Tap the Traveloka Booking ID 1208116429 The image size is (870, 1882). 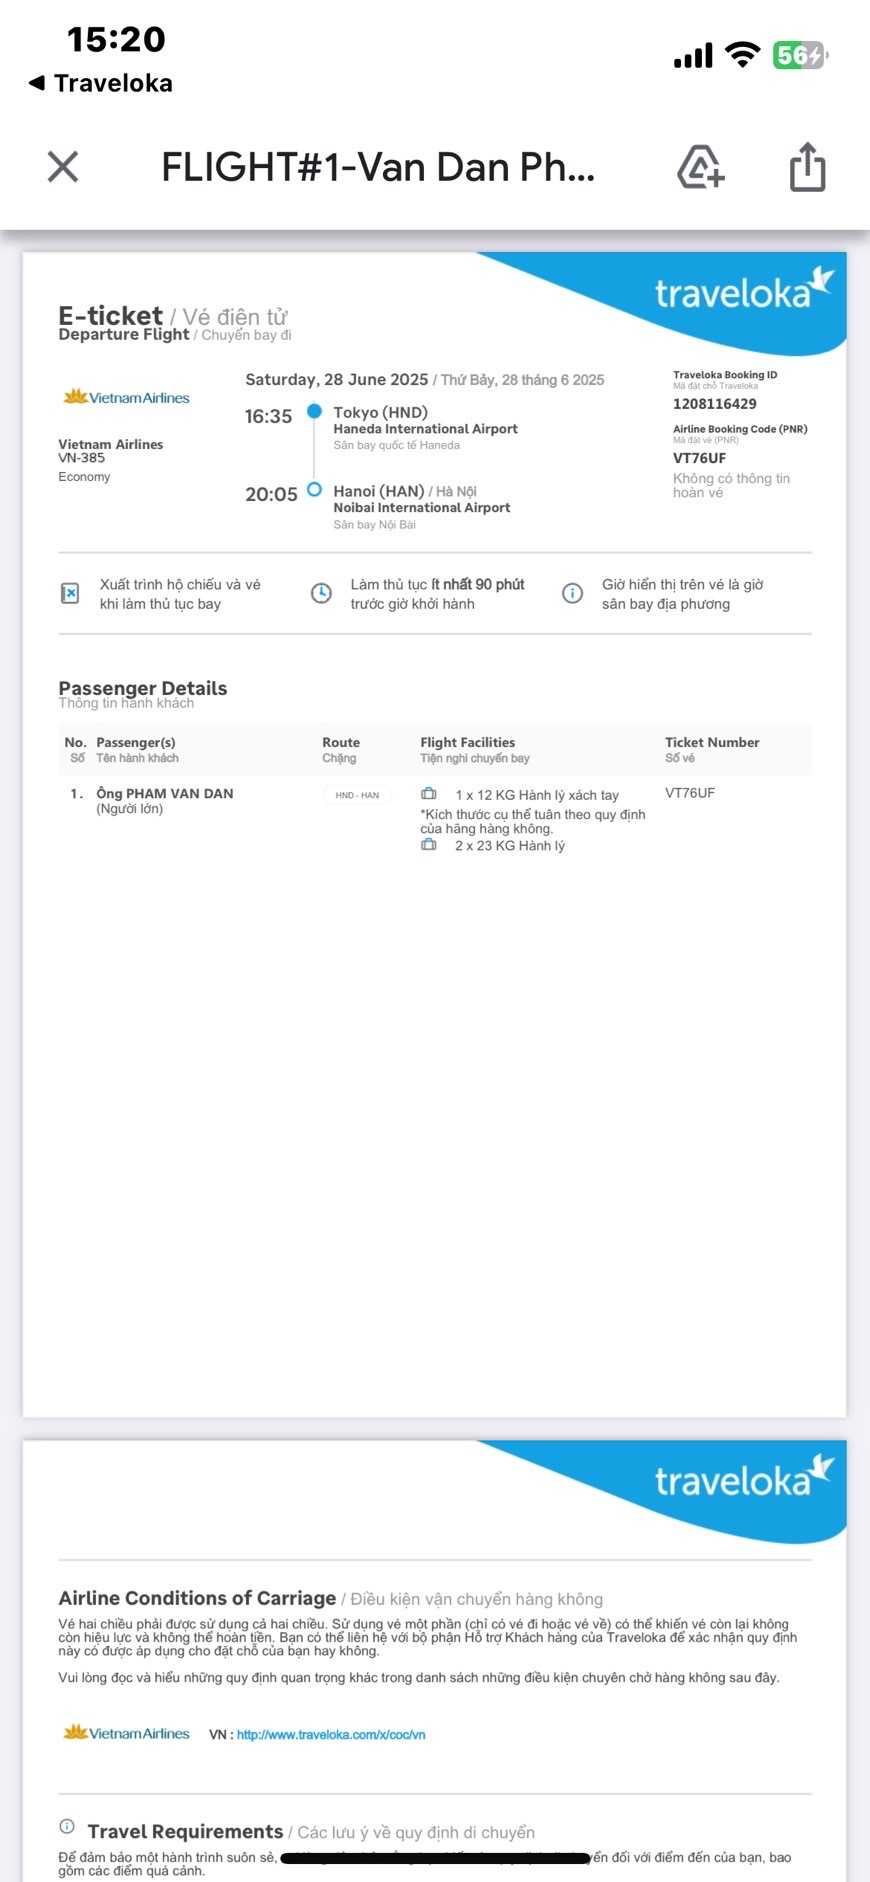point(714,404)
